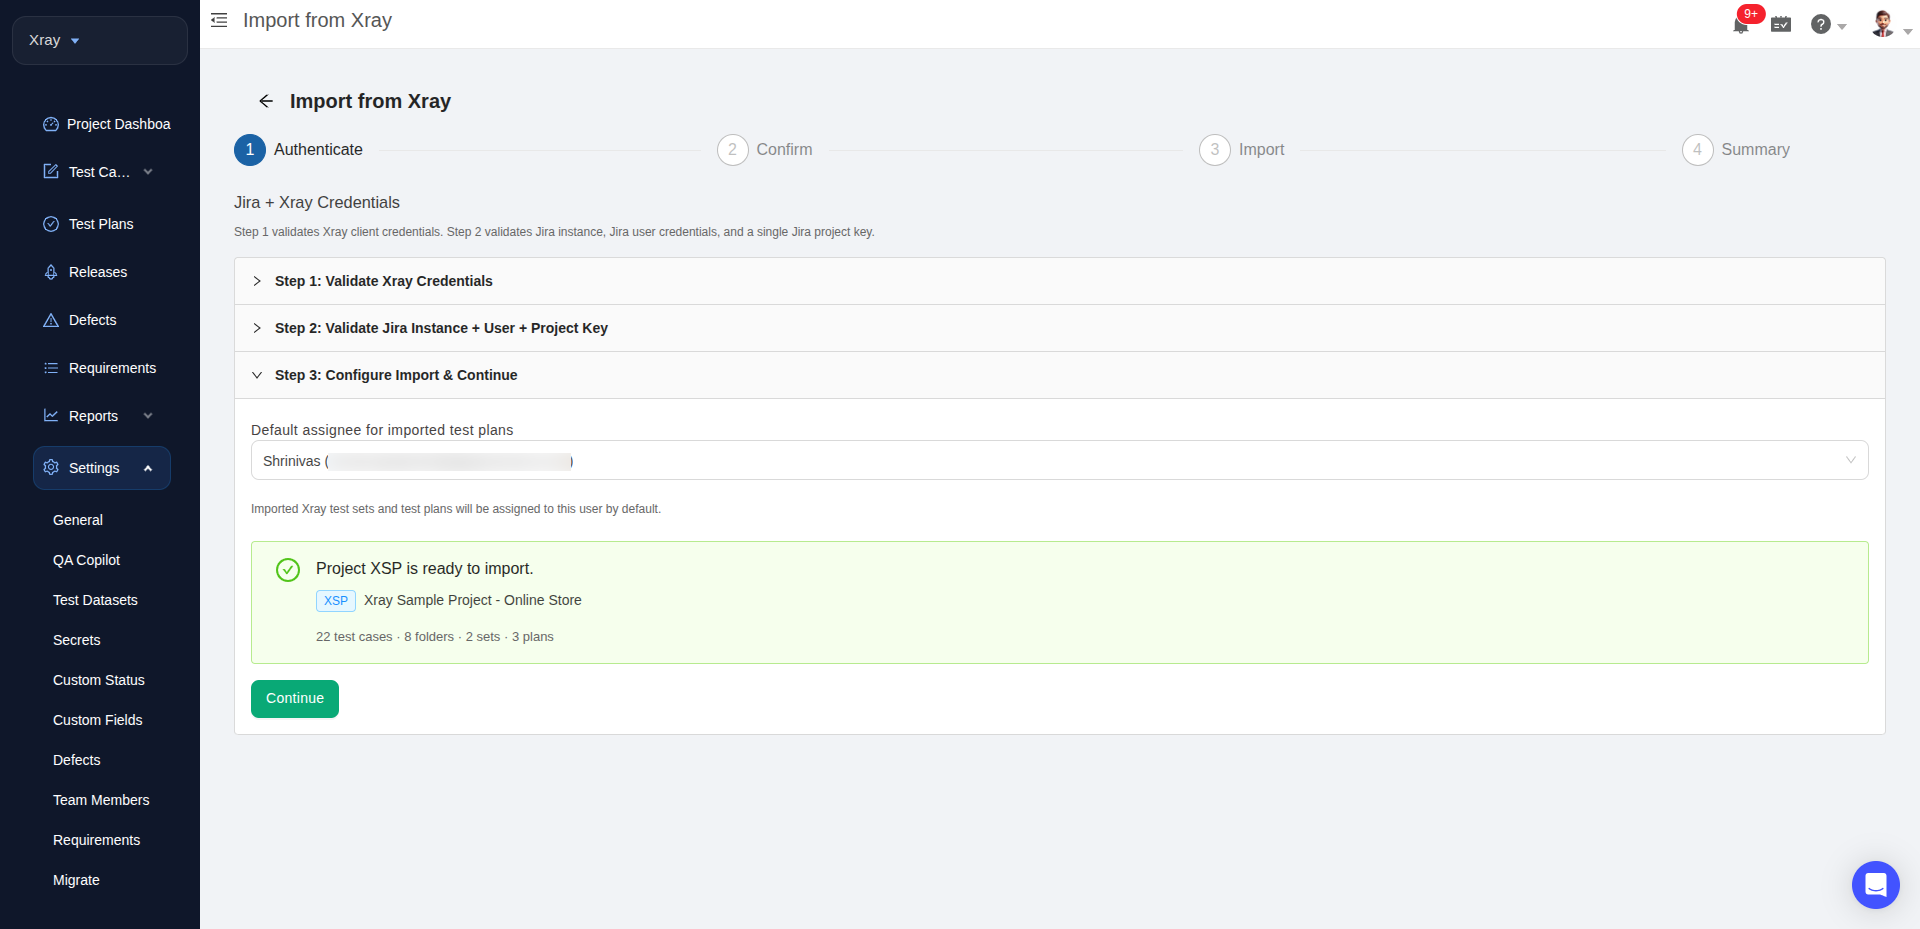
Task: Click the green check icon in ready banner
Action: (288, 570)
